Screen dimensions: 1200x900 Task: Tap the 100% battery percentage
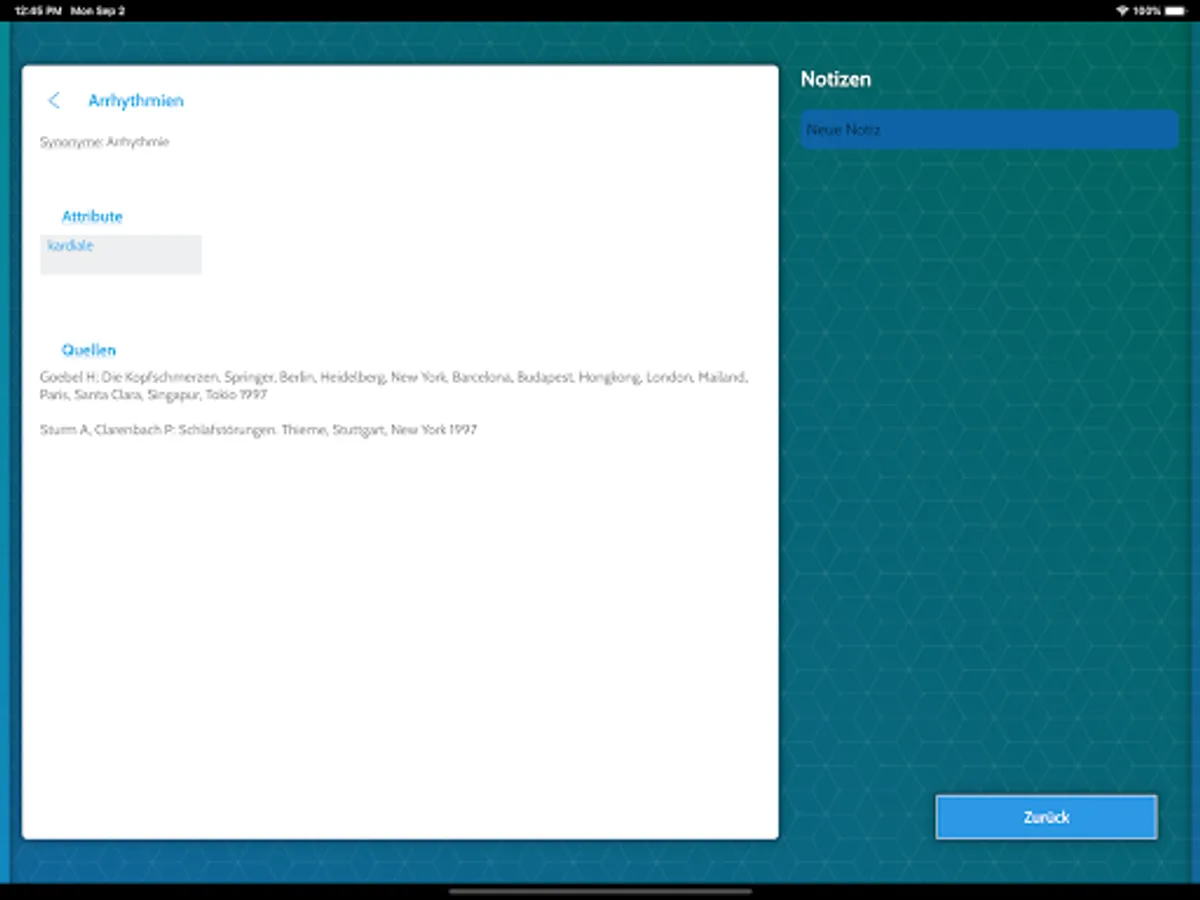(x=1146, y=10)
